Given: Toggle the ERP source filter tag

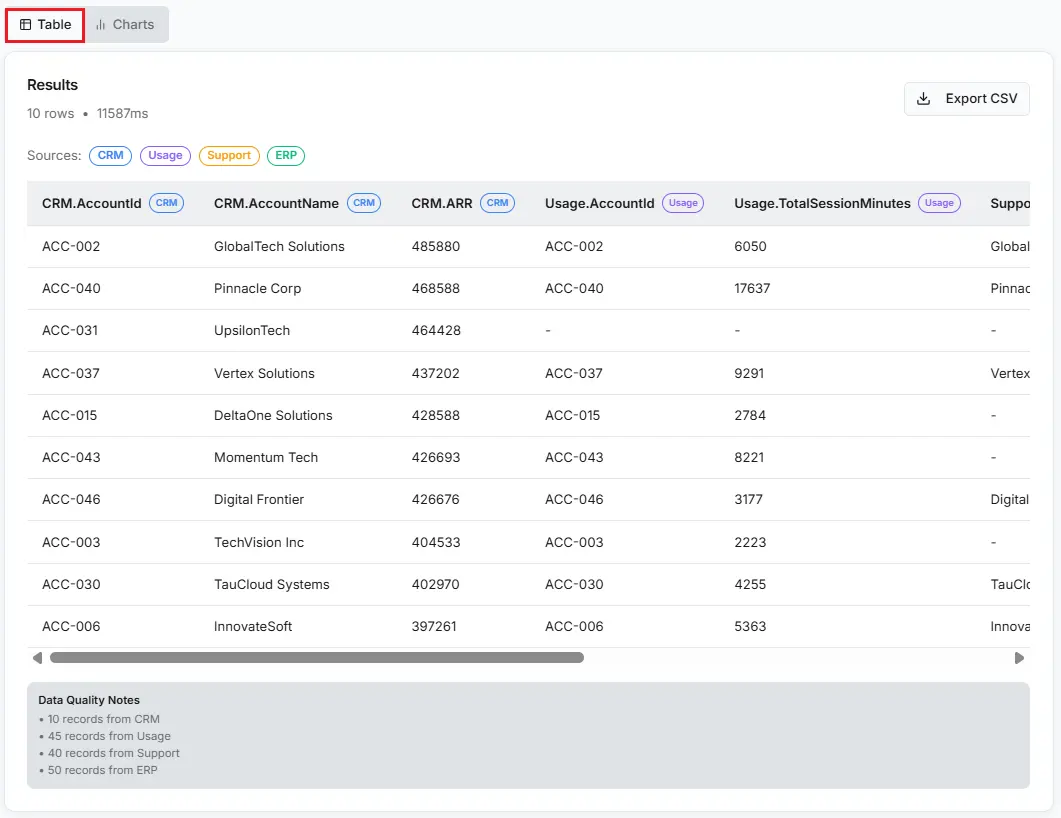Looking at the screenshot, I should tap(286, 156).
